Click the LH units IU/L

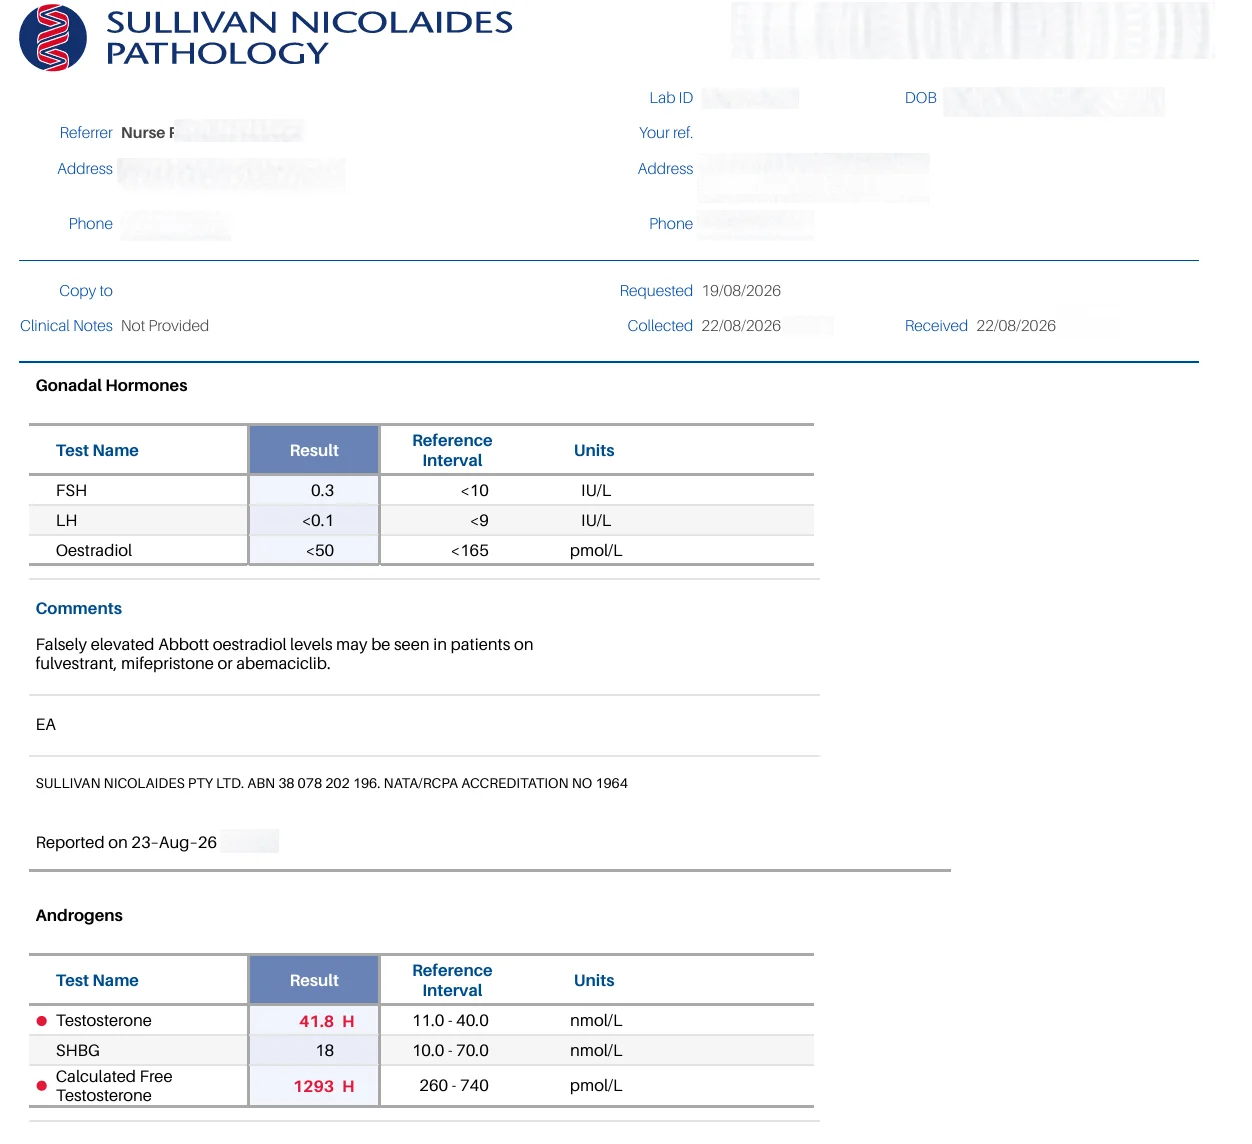[x=596, y=521]
